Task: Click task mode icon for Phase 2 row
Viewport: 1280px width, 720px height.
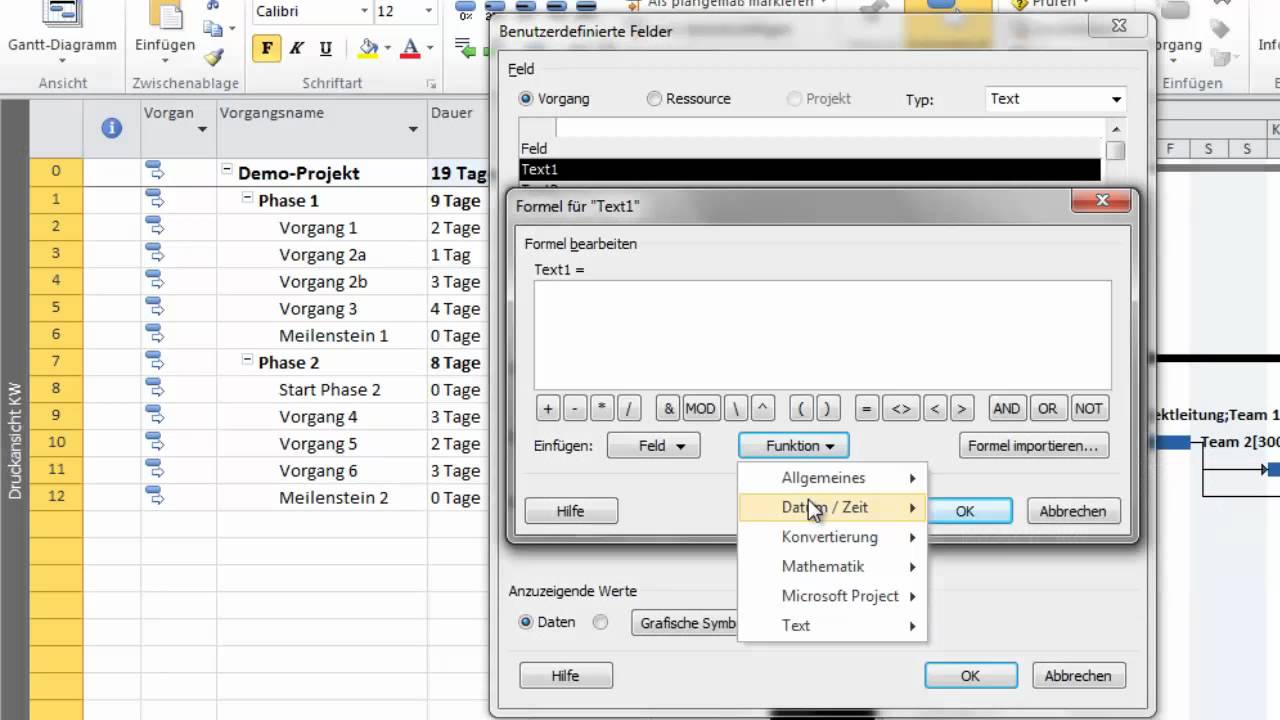Action: [154, 362]
